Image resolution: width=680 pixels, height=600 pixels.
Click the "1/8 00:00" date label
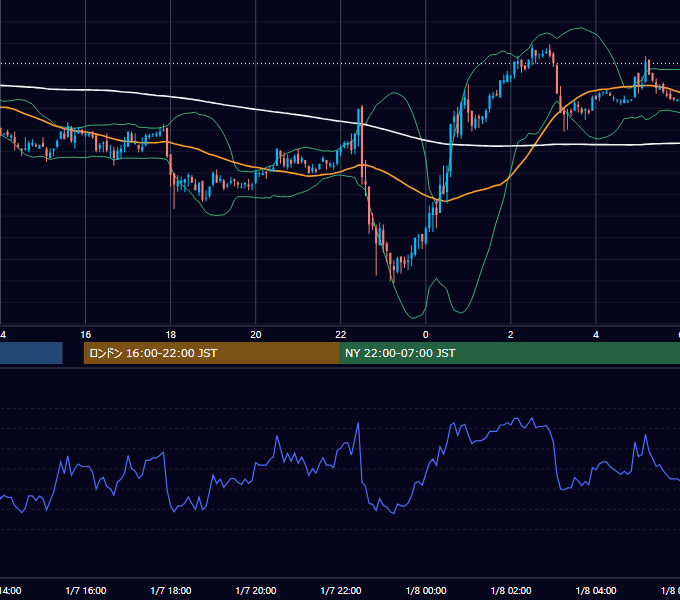tap(426, 591)
